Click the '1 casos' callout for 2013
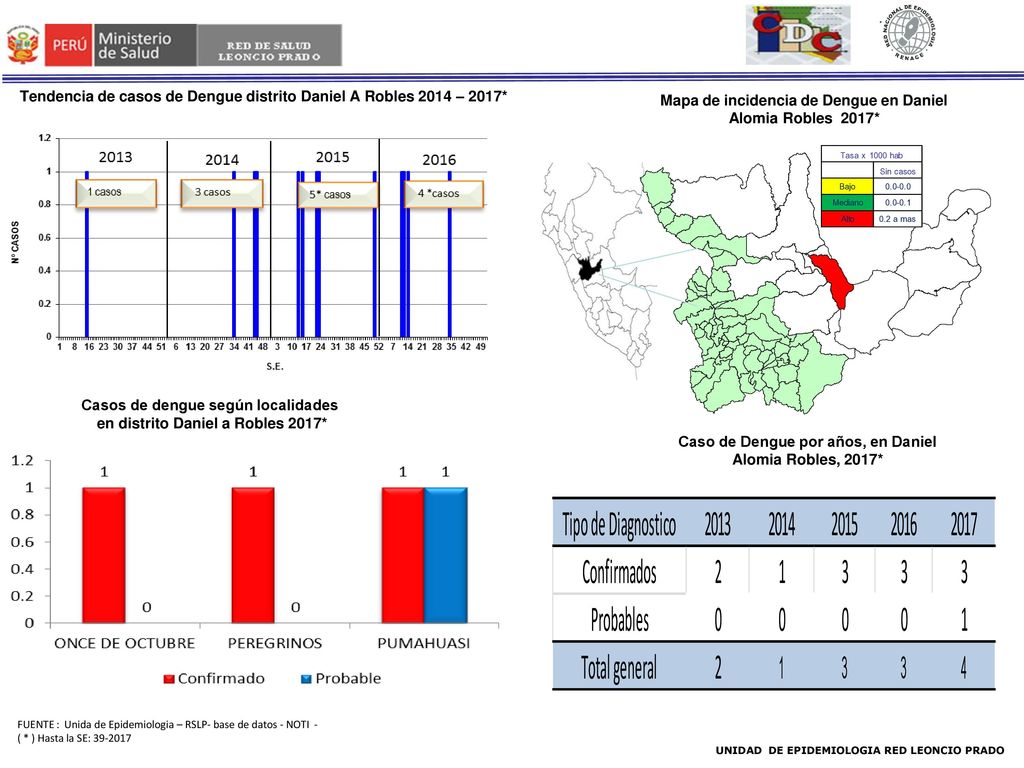 tap(116, 193)
